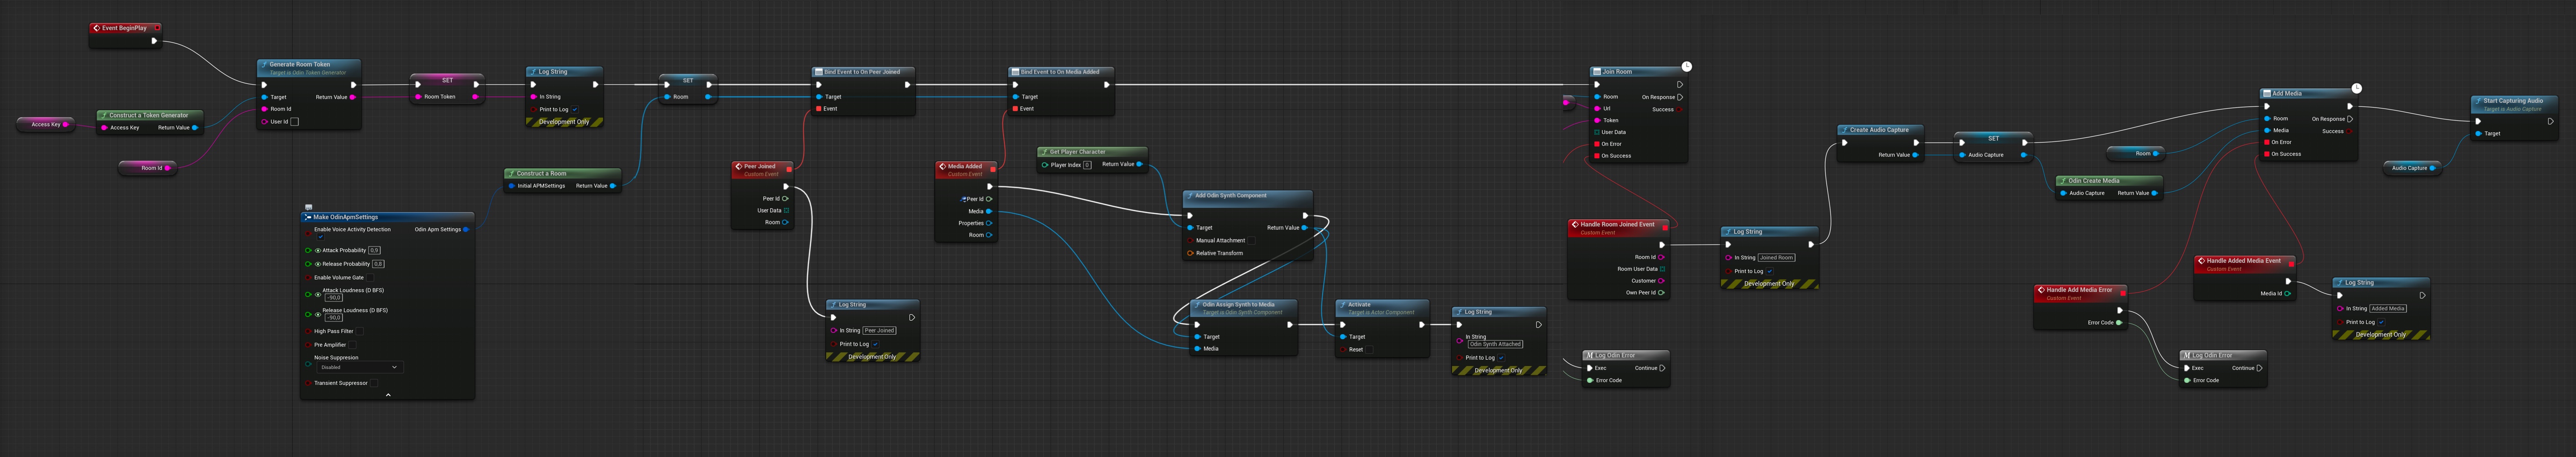Click the eye icon beside Release Probability
This screenshot has width=2576, height=457.
(x=318, y=264)
